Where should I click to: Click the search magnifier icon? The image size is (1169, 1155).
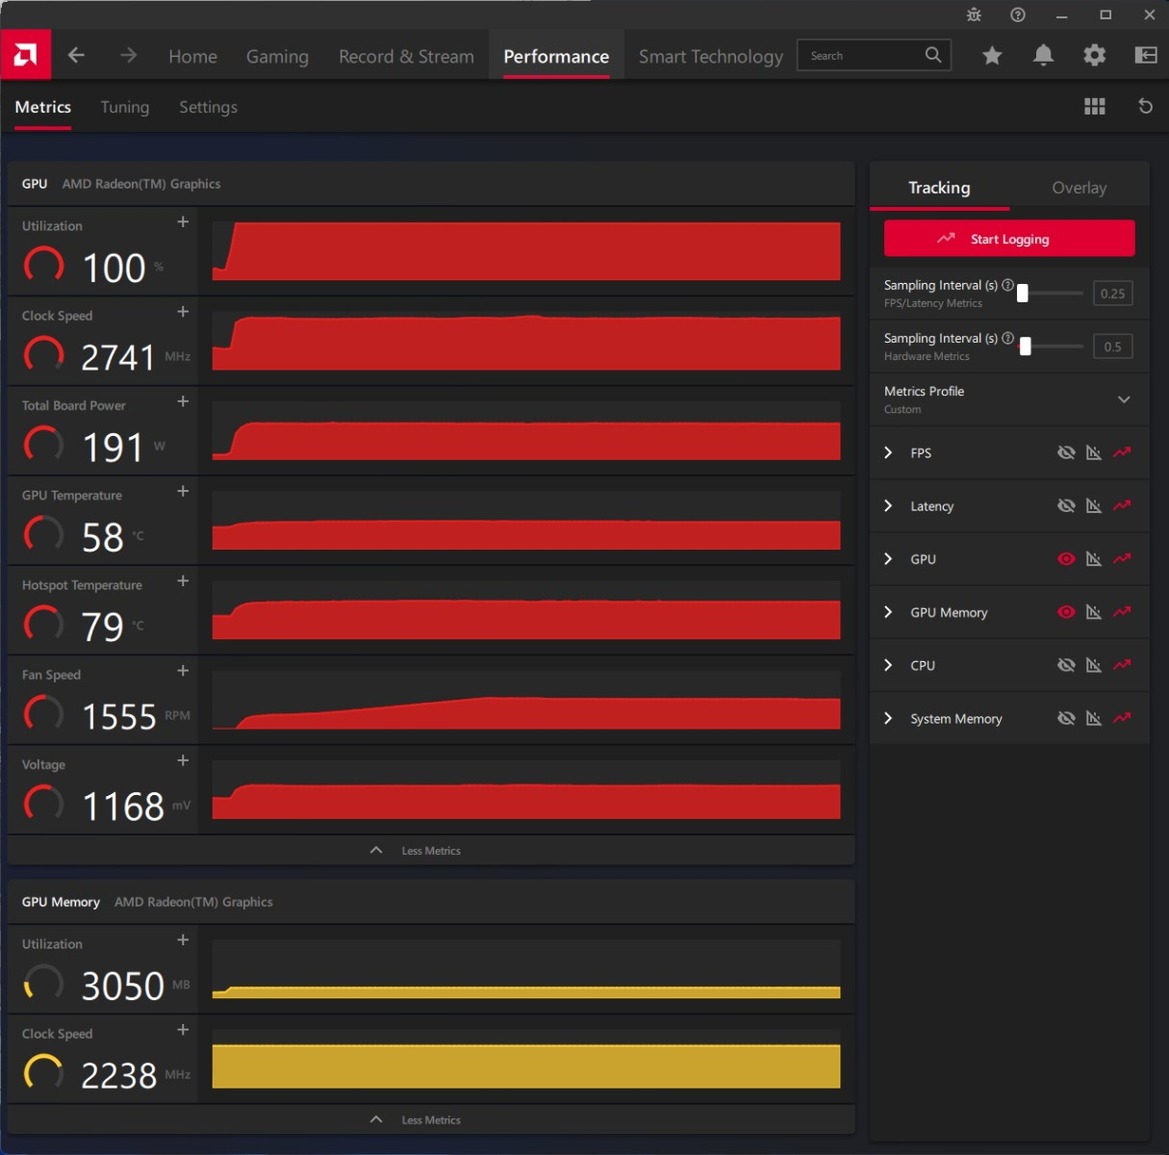click(933, 55)
